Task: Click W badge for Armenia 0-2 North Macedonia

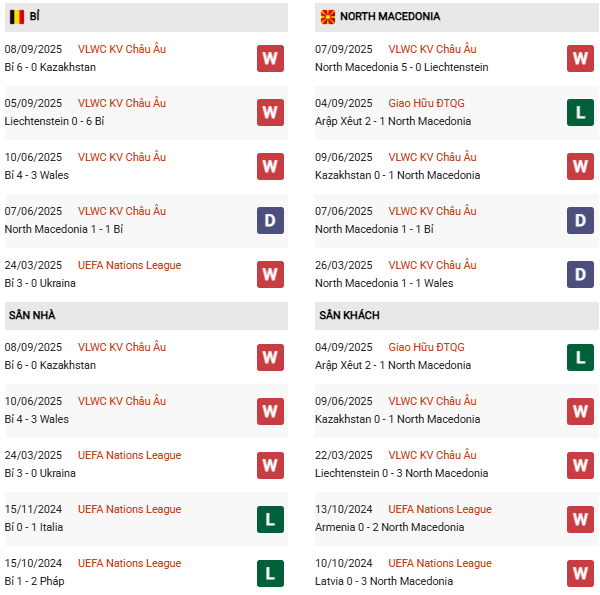Action: click(x=580, y=518)
